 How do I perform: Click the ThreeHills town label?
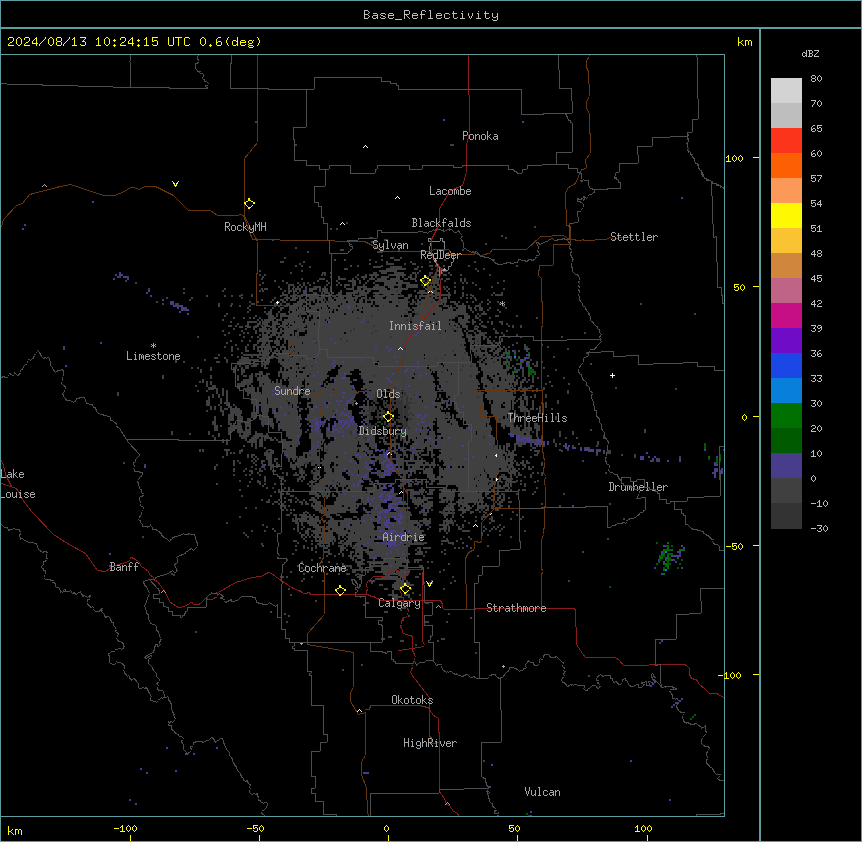coord(537,418)
